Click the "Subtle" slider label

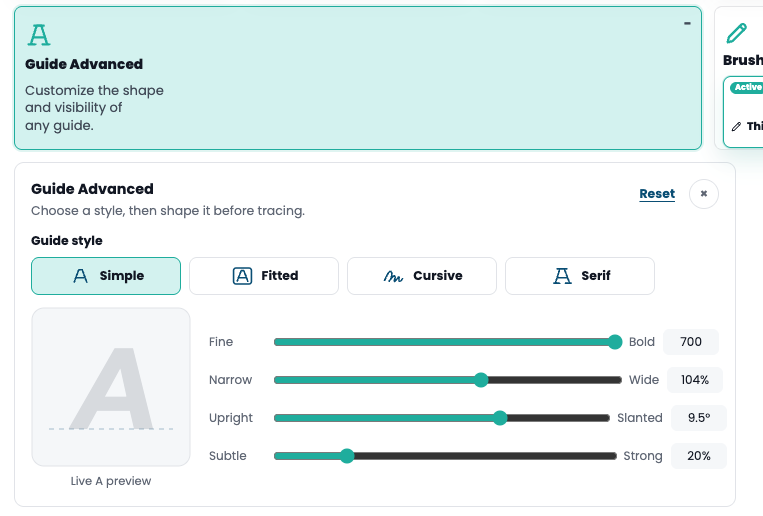[227, 456]
